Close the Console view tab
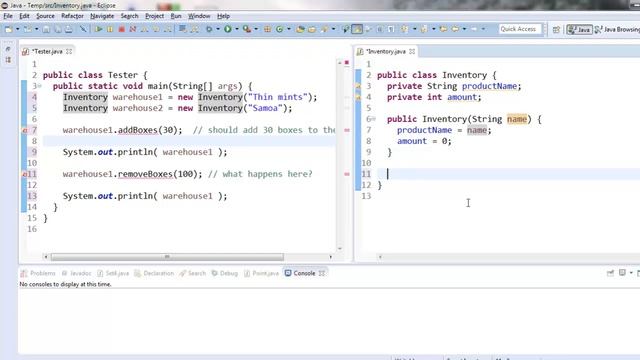Screen dimensions: 640x360 pyautogui.click(x=322, y=273)
